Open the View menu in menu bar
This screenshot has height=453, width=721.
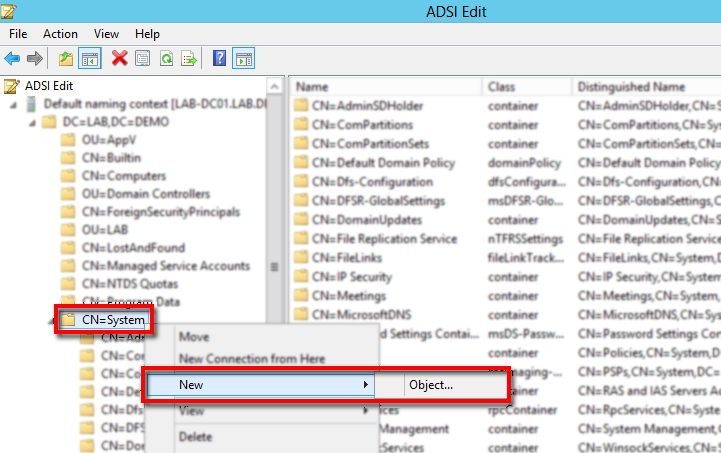(x=106, y=34)
